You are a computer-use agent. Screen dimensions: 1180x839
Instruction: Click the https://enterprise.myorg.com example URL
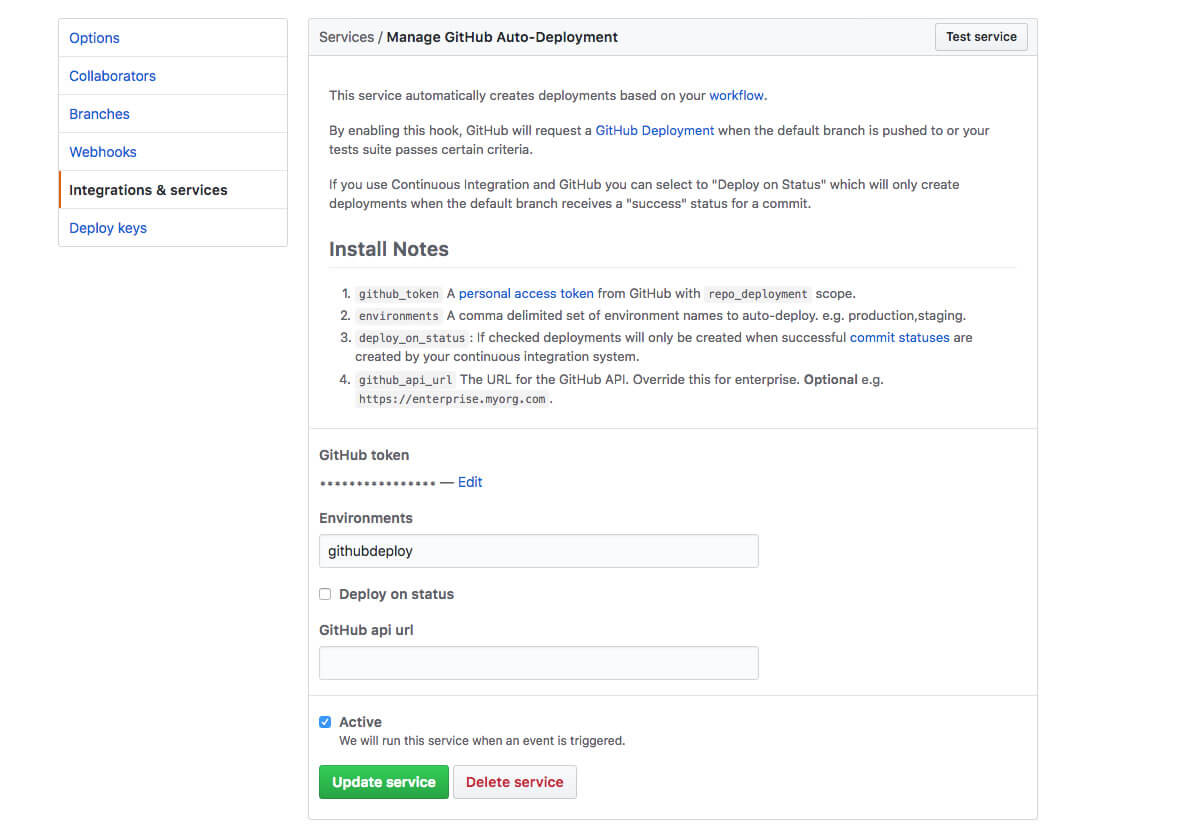452,400
